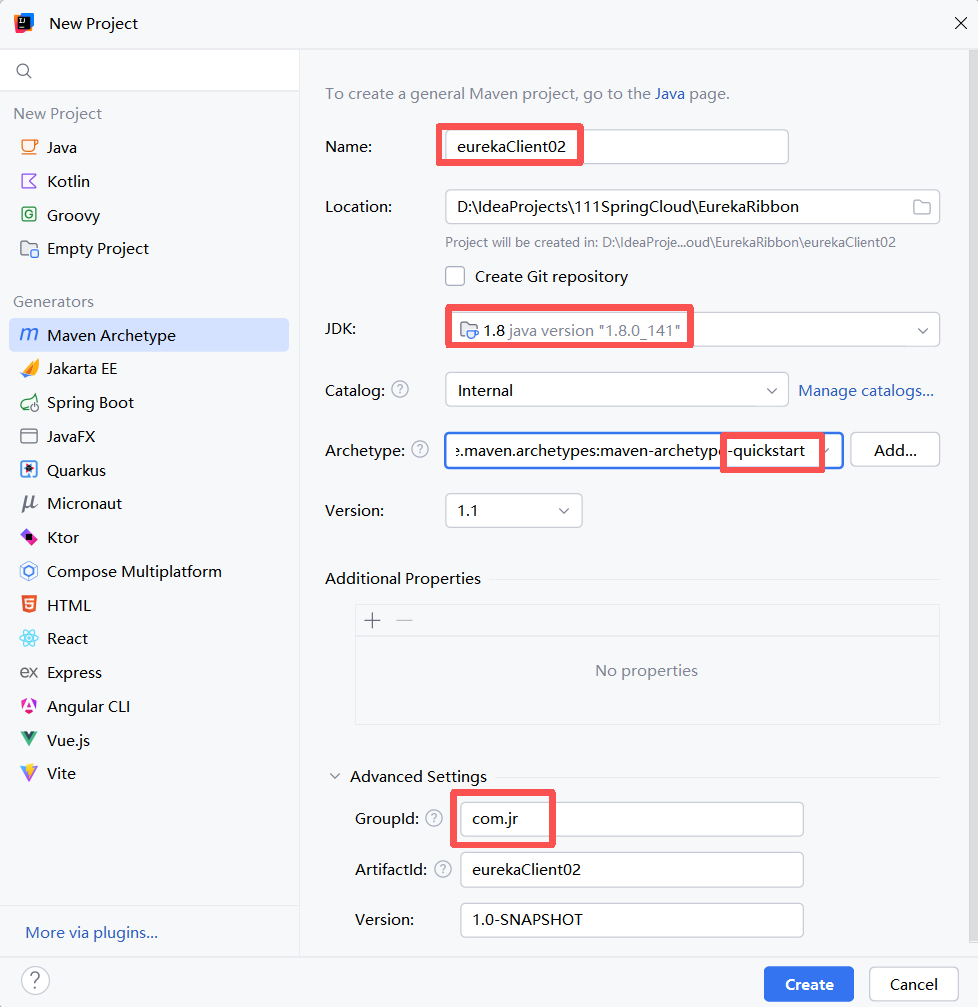Select Java project type
The height and width of the screenshot is (1007, 978).
(149, 147)
